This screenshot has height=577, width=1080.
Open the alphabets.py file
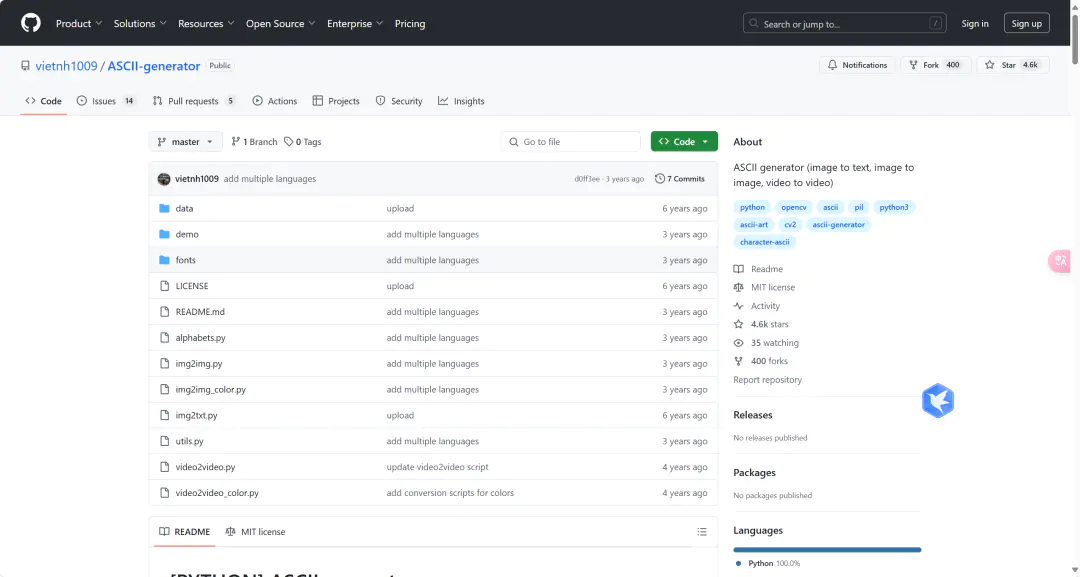tap(200, 338)
